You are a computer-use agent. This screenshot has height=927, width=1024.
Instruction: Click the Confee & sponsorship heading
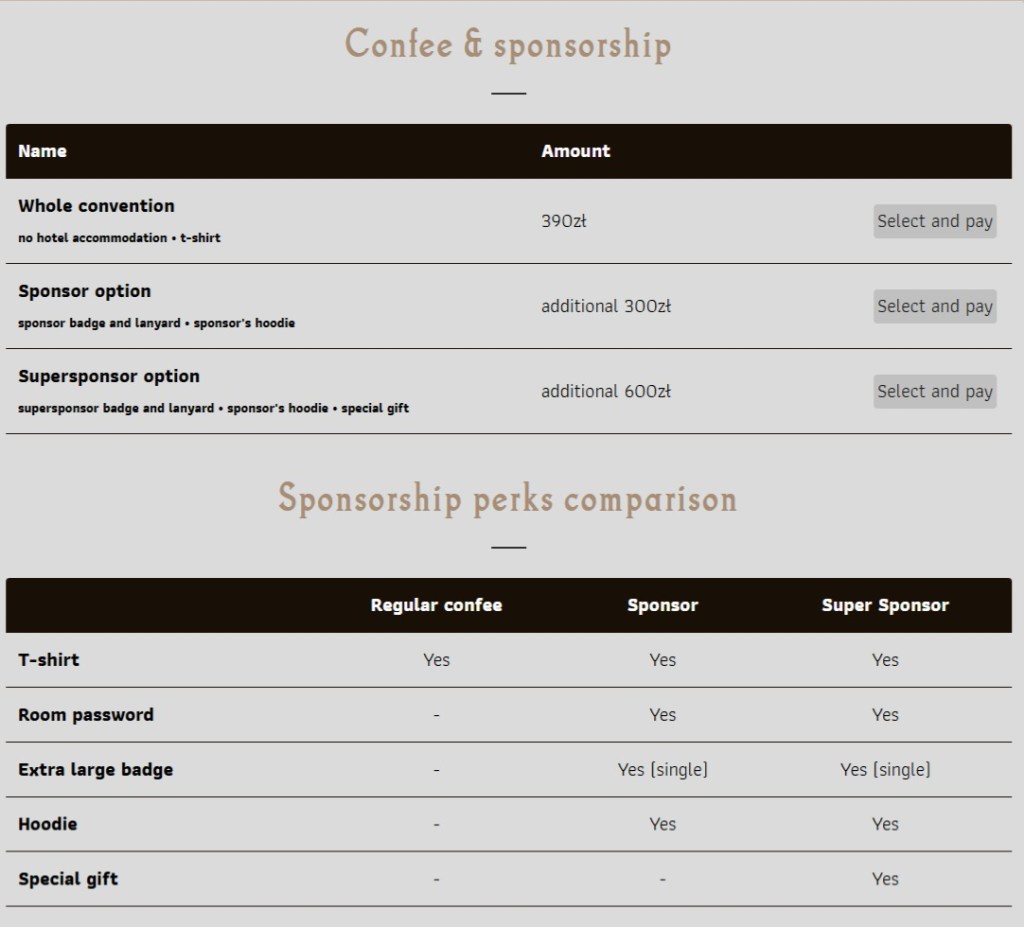coord(508,45)
